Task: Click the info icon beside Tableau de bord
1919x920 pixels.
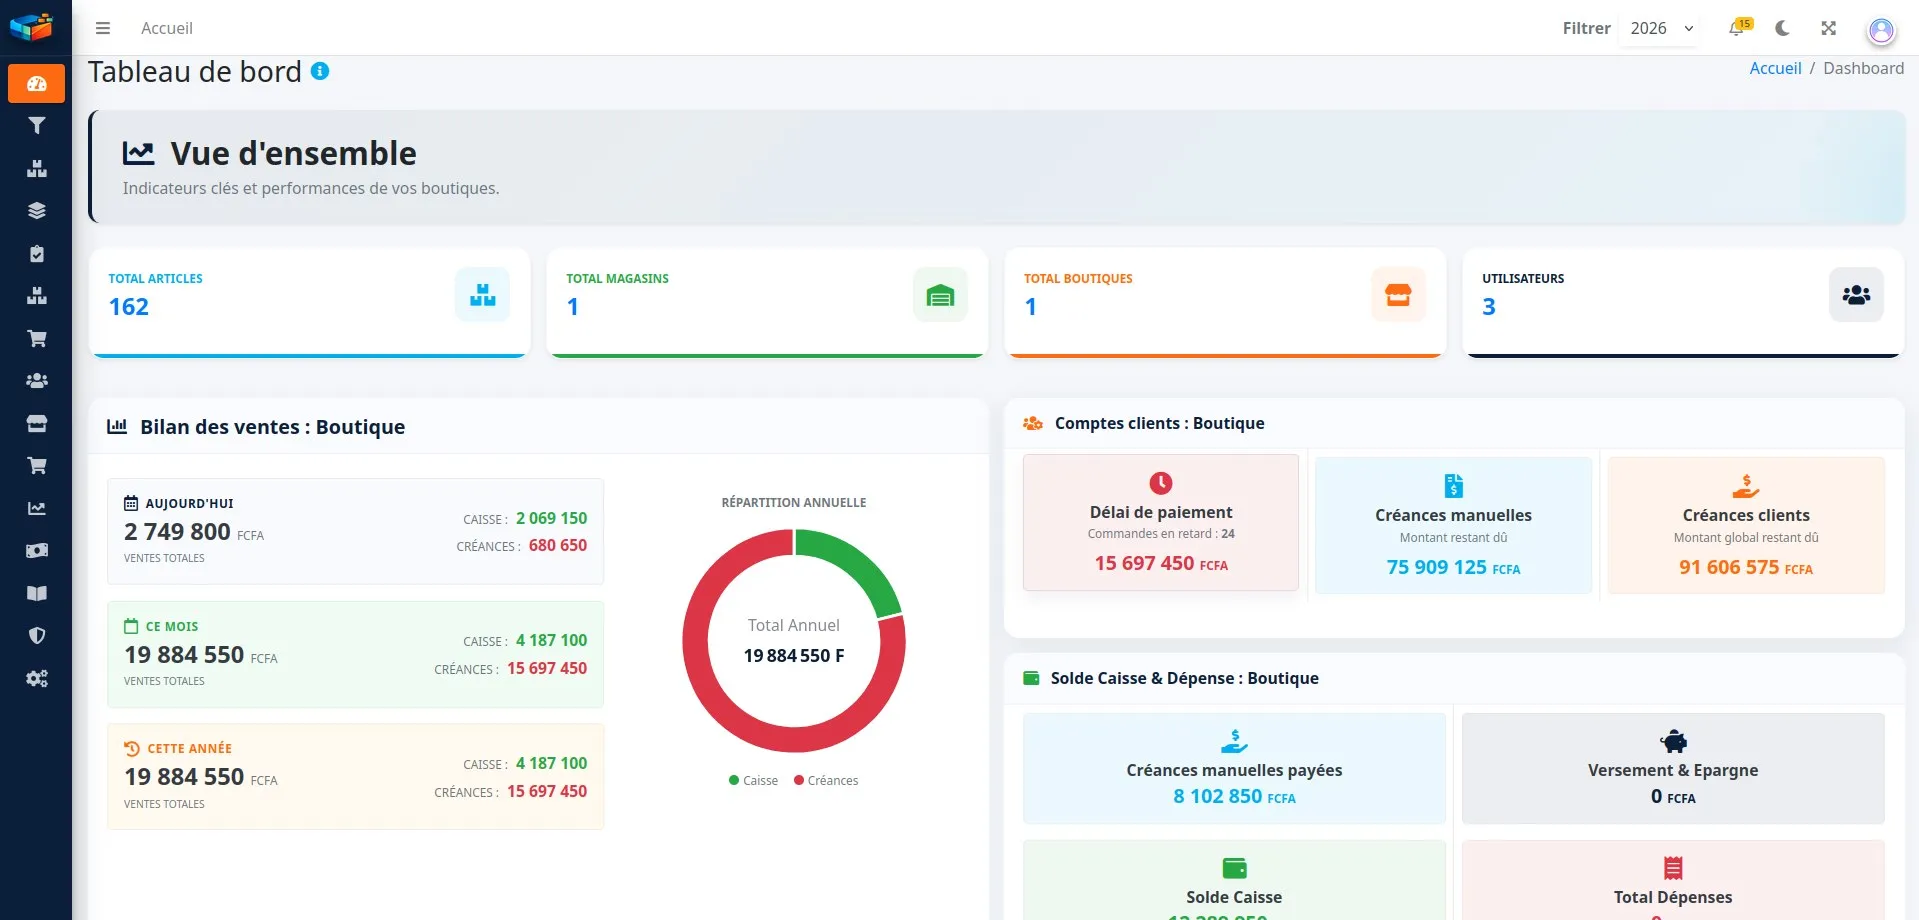Action: pos(320,71)
